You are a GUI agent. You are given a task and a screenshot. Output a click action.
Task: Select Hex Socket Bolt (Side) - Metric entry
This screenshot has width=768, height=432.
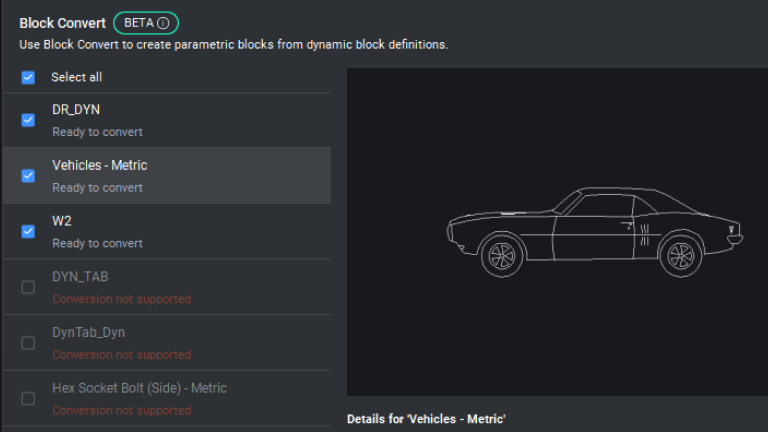167,399
